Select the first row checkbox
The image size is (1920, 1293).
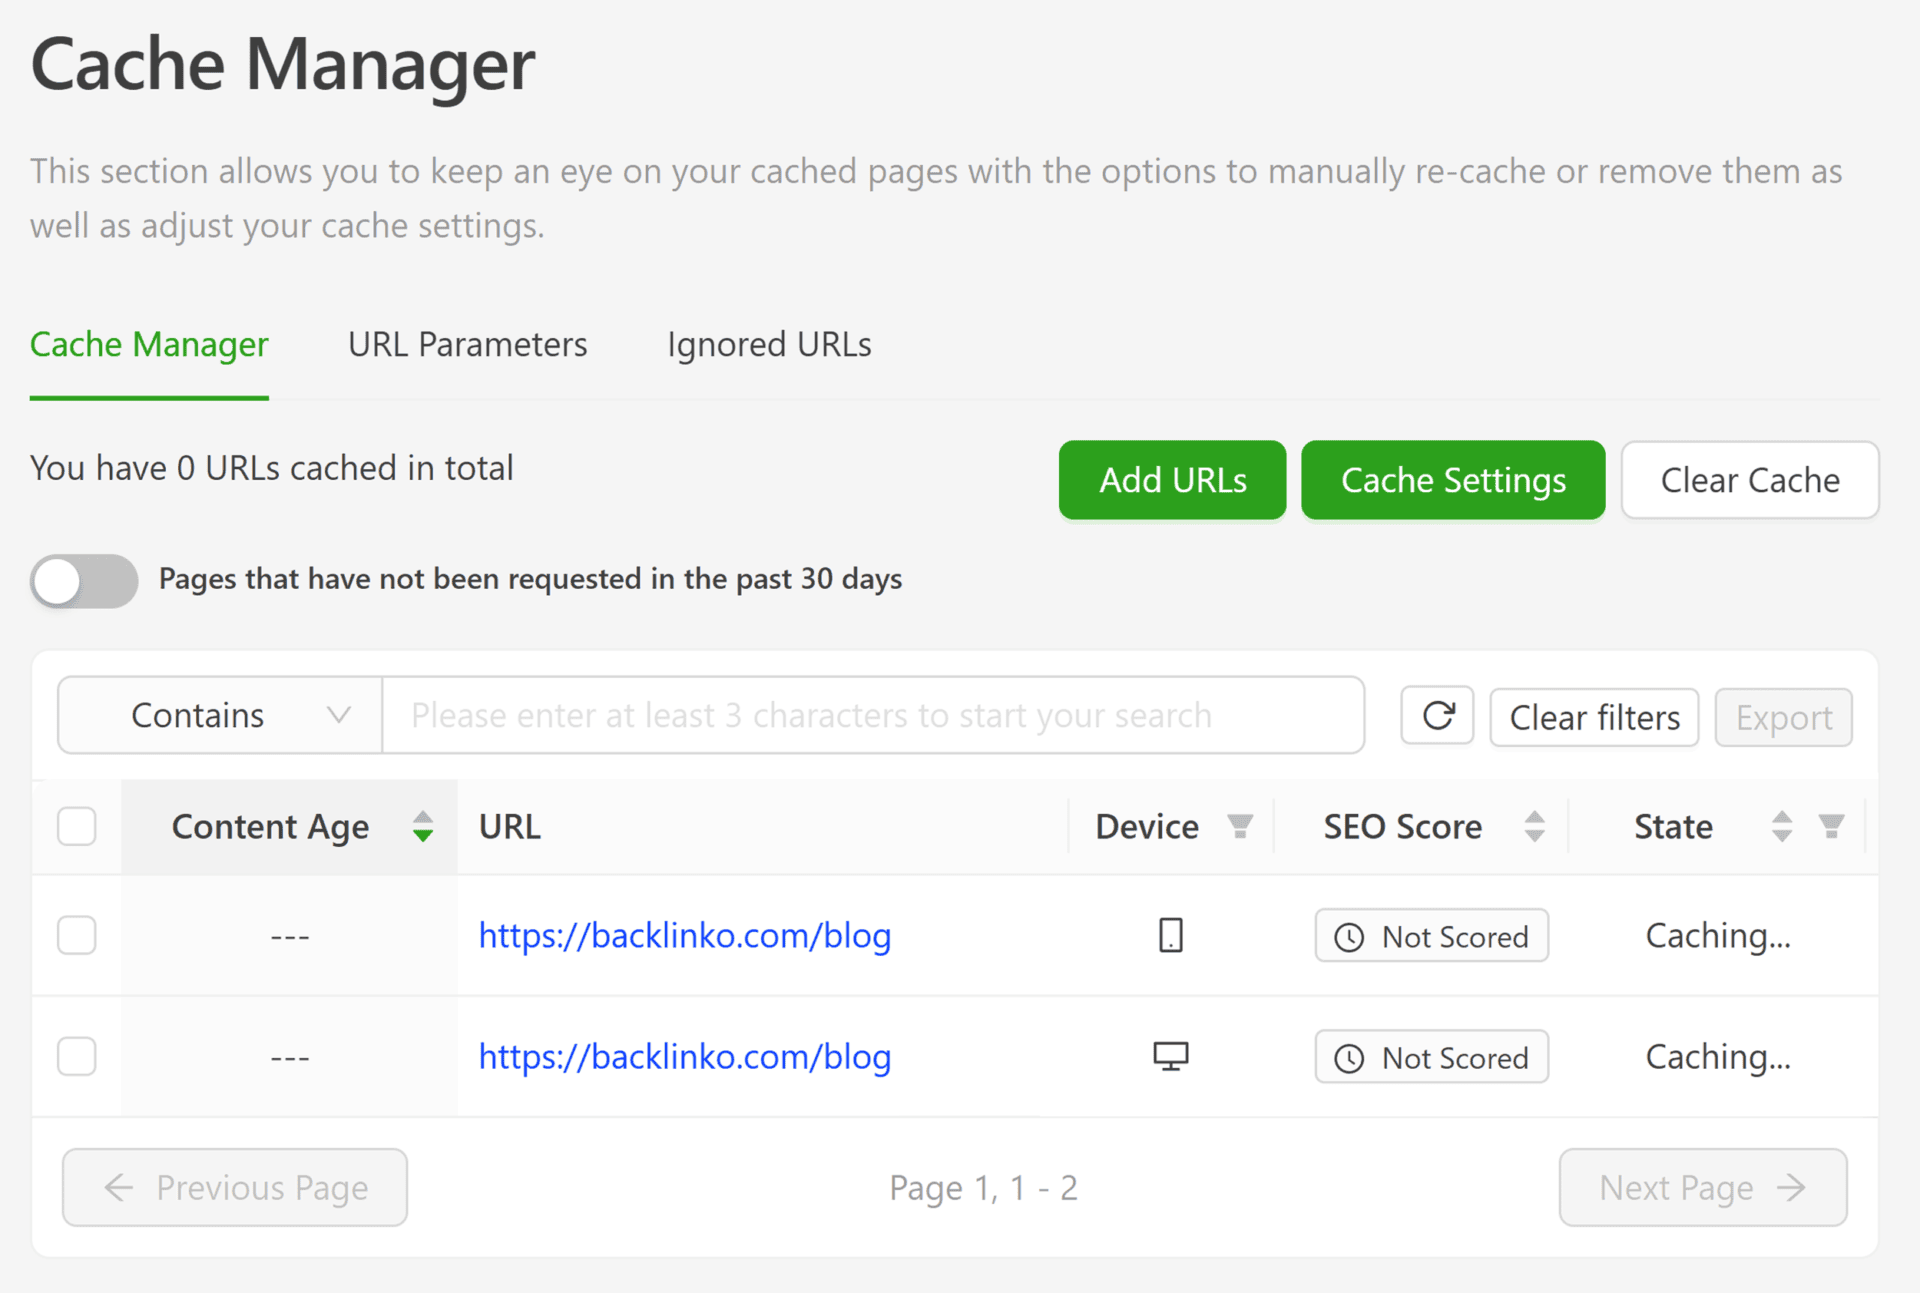(x=77, y=936)
